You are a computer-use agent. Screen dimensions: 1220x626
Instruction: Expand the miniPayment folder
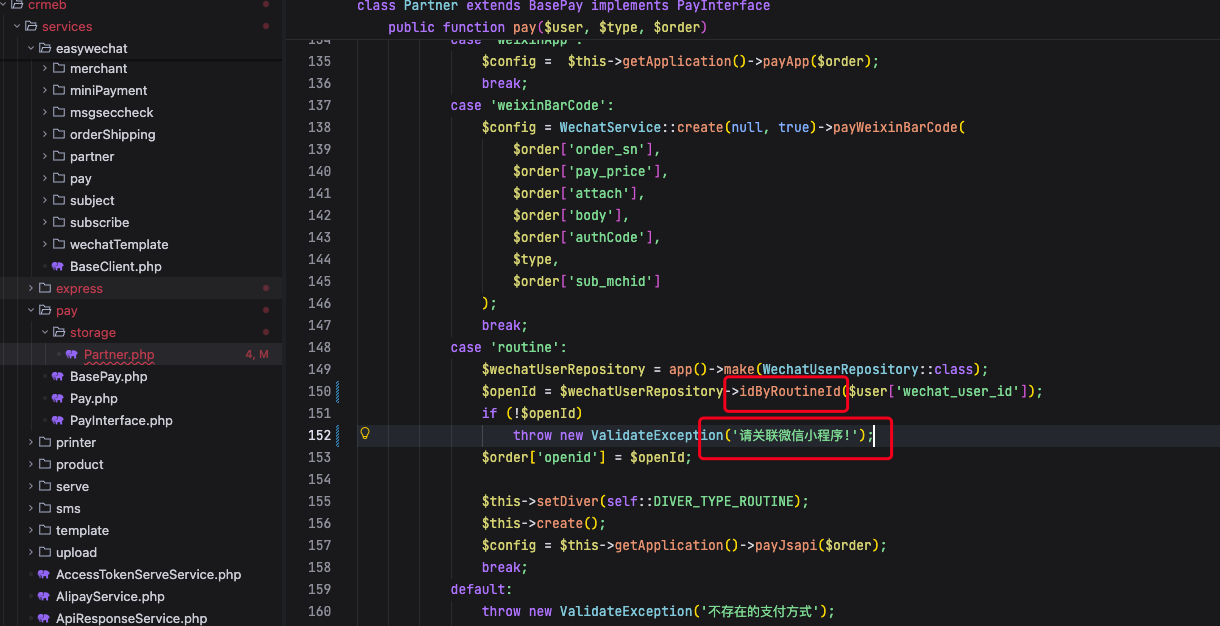click(x=46, y=90)
